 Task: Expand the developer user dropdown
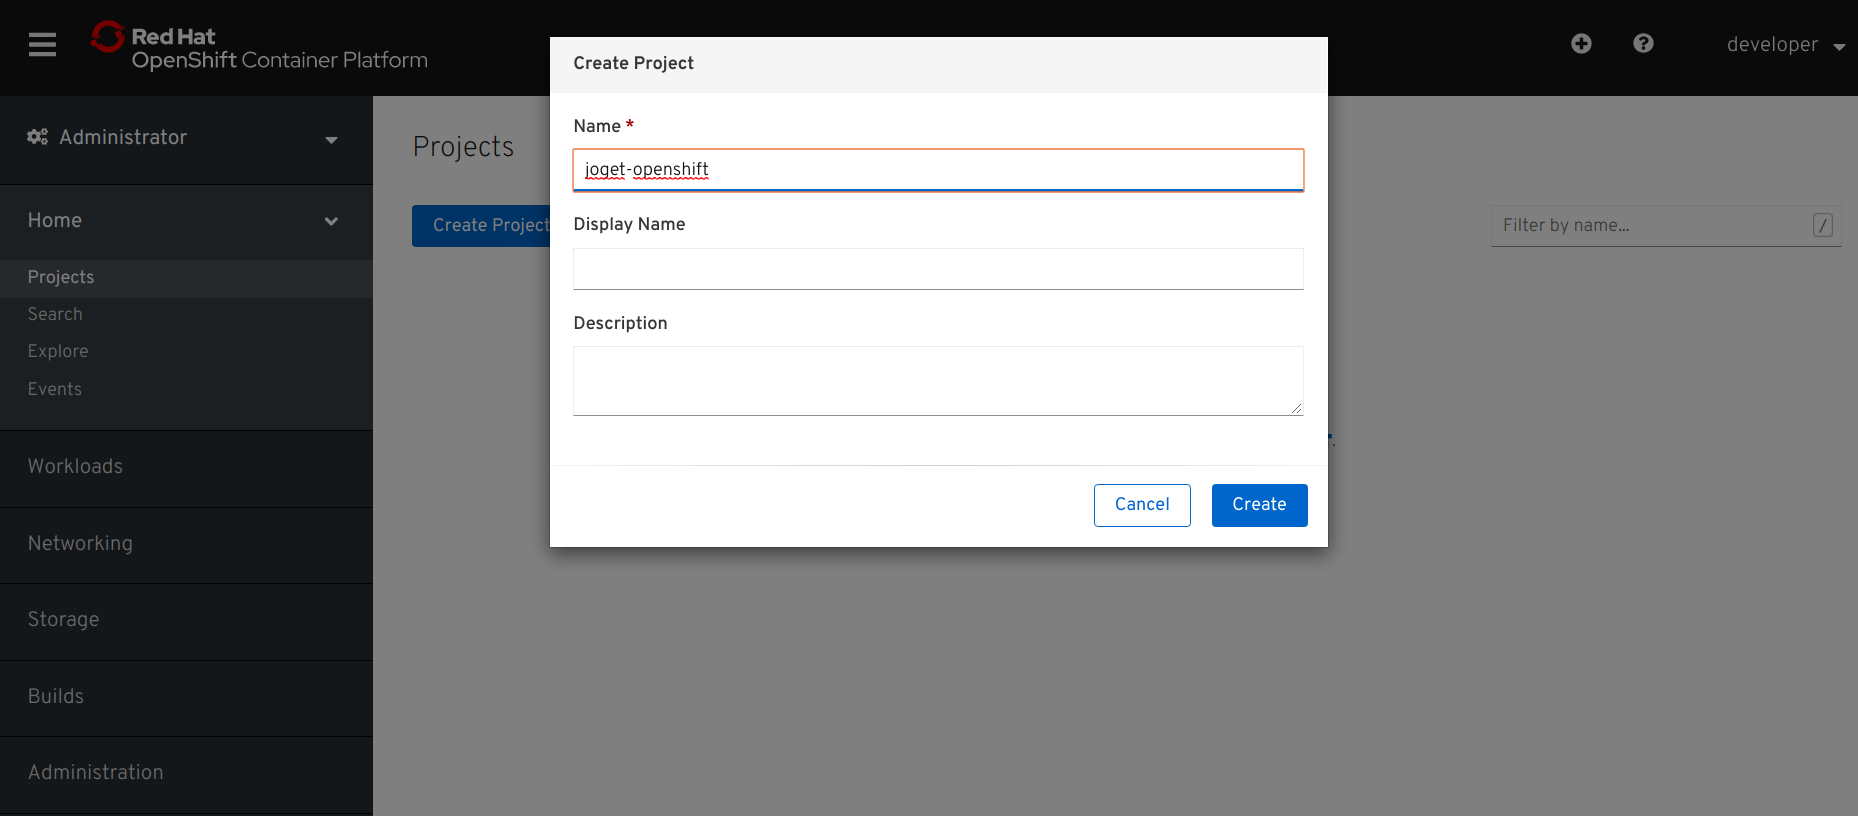(1785, 45)
